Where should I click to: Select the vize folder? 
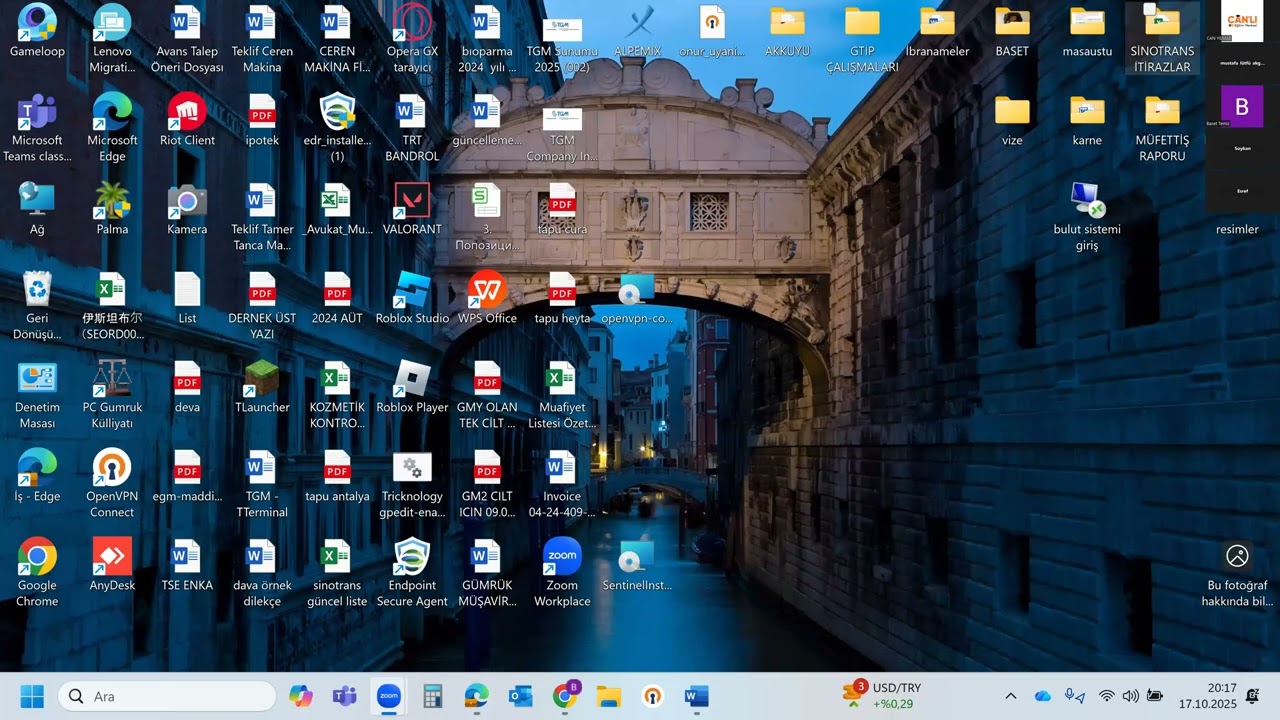coord(1012,121)
